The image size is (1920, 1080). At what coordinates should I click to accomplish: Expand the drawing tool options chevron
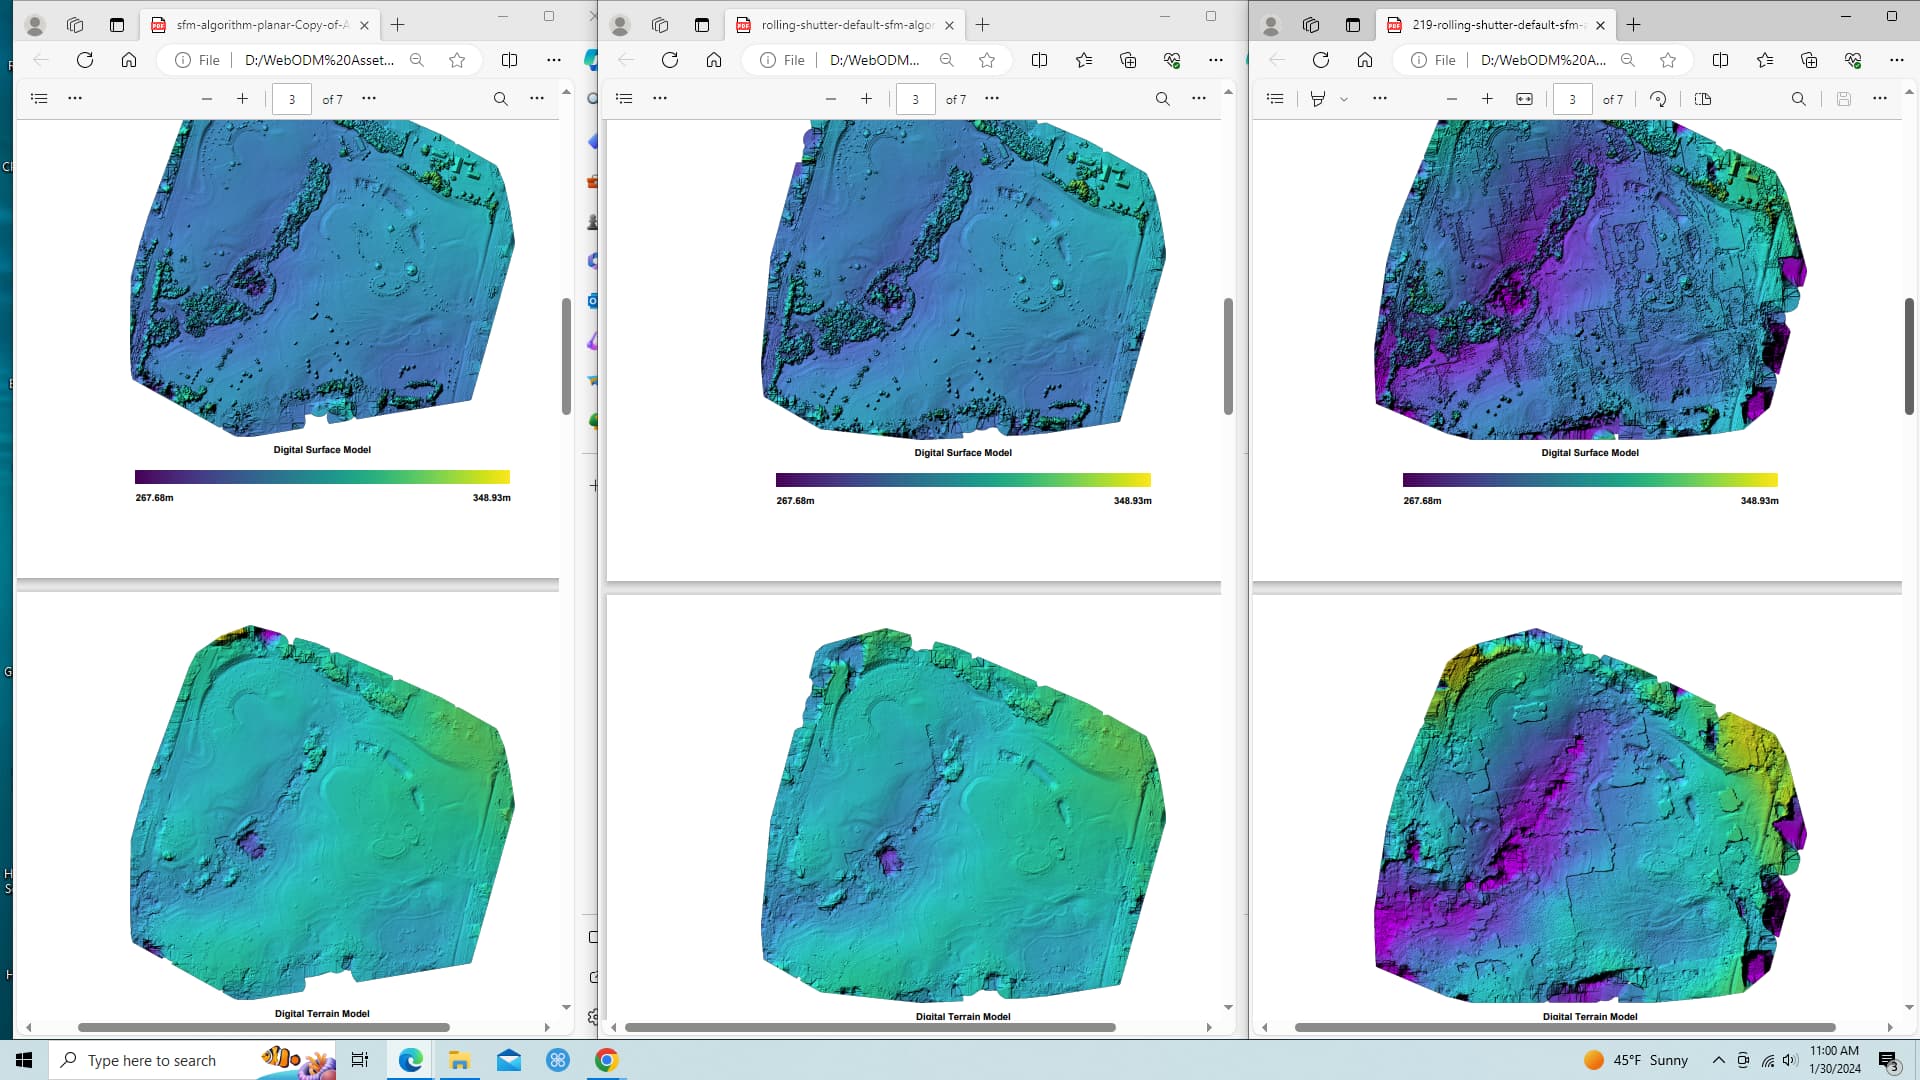(1344, 99)
